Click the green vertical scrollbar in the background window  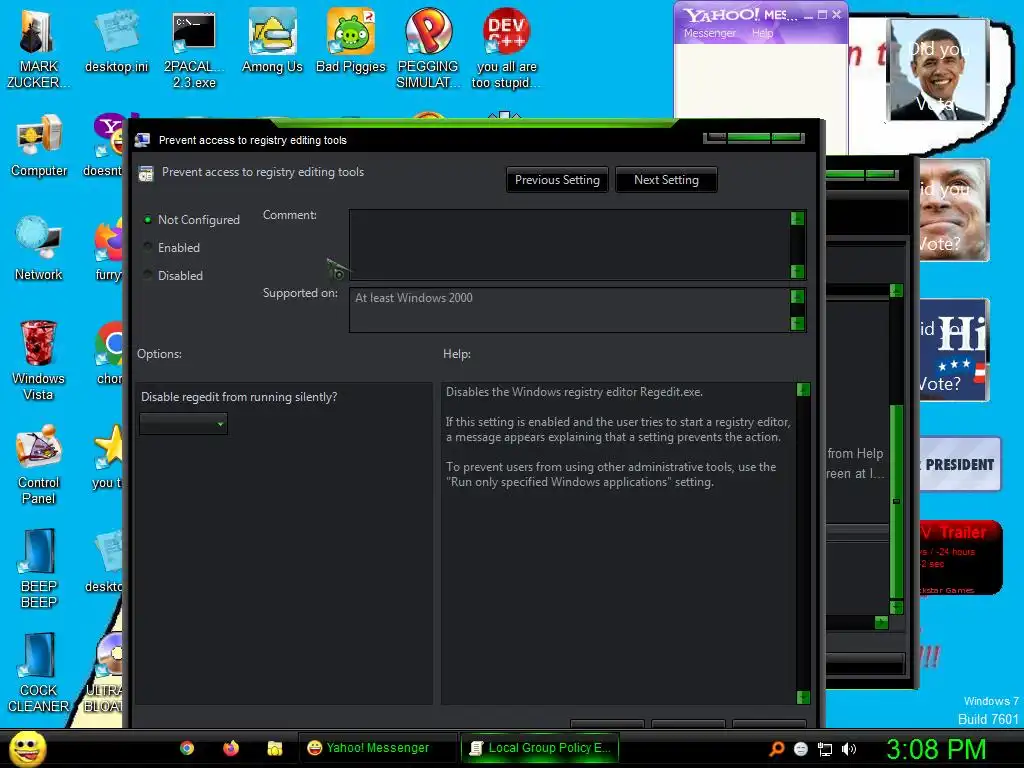[x=897, y=501]
